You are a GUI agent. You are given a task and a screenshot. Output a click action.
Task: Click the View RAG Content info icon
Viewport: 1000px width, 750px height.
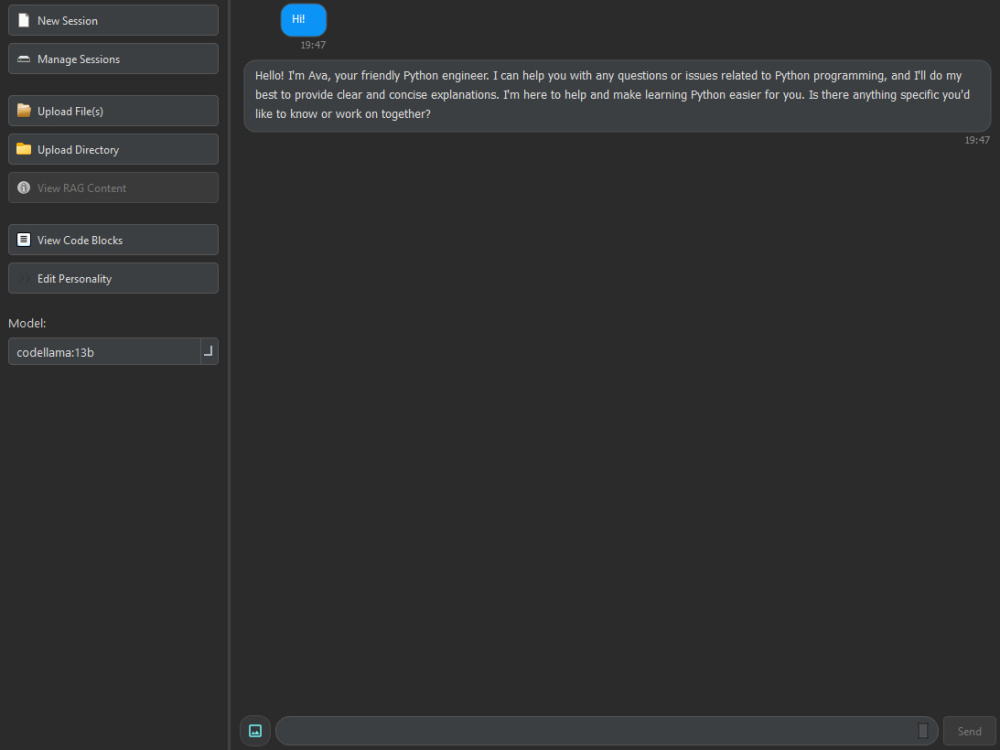[x=24, y=188]
